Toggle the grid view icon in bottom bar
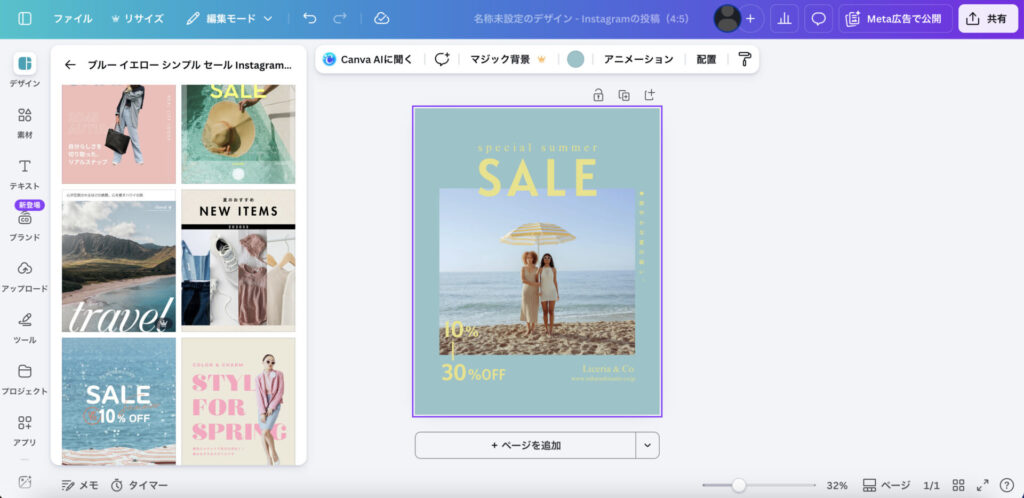 coord(958,485)
